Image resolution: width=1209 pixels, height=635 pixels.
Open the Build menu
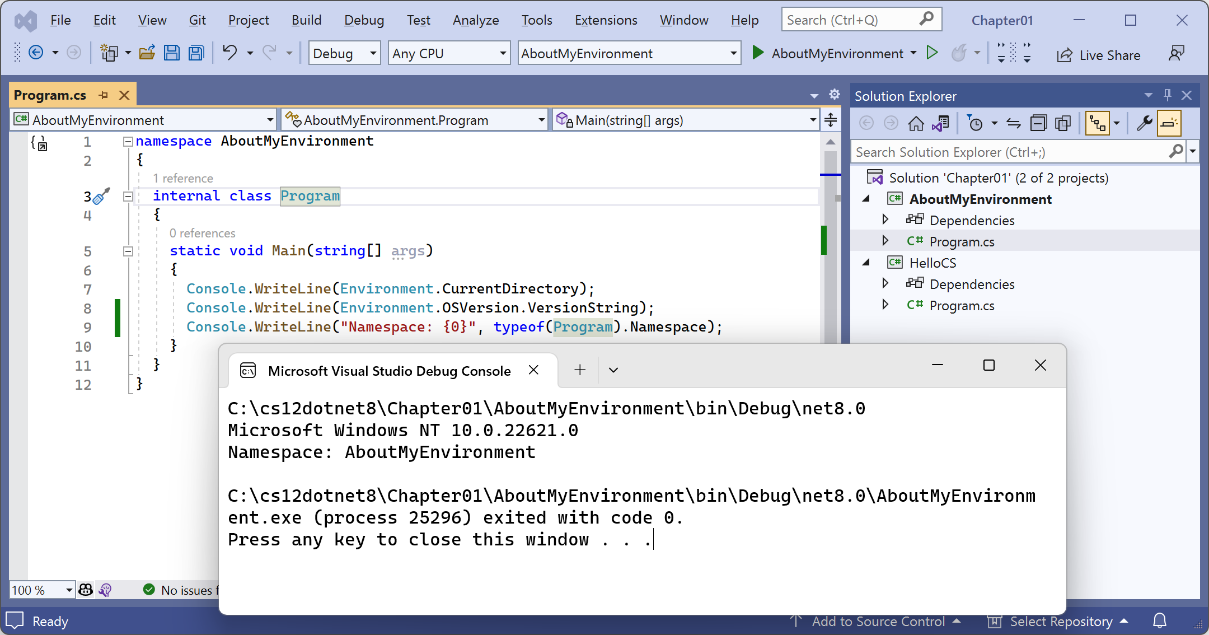307,20
